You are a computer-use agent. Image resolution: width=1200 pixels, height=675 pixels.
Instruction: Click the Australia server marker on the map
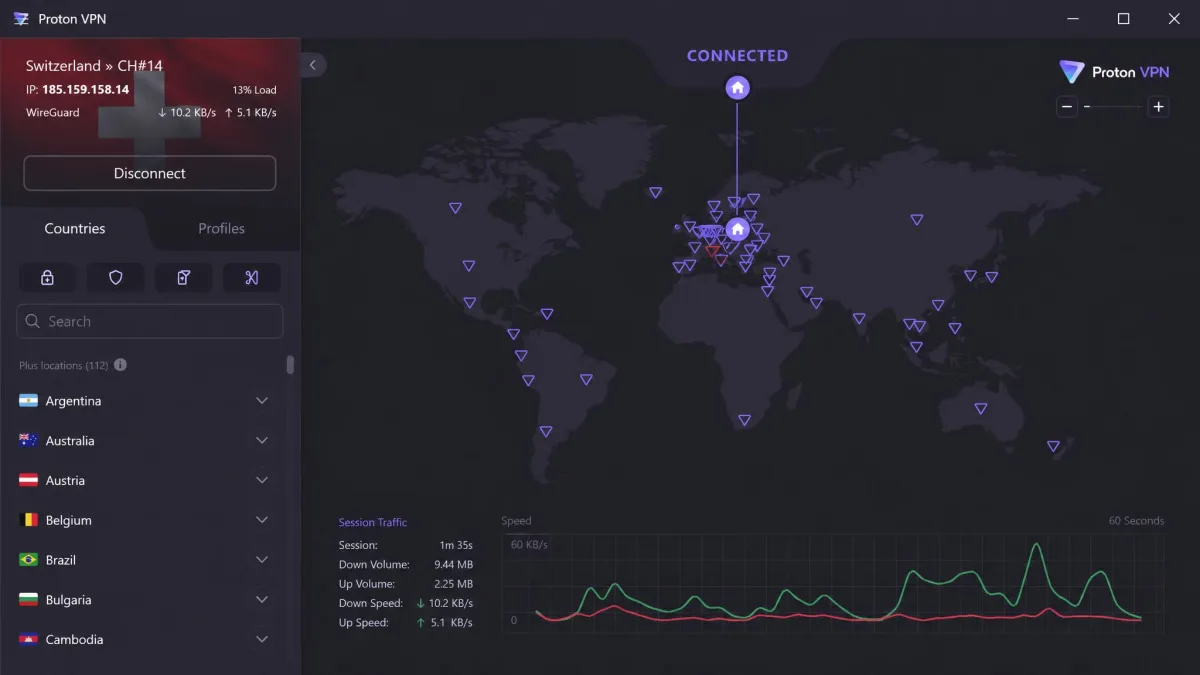[x=981, y=408]
